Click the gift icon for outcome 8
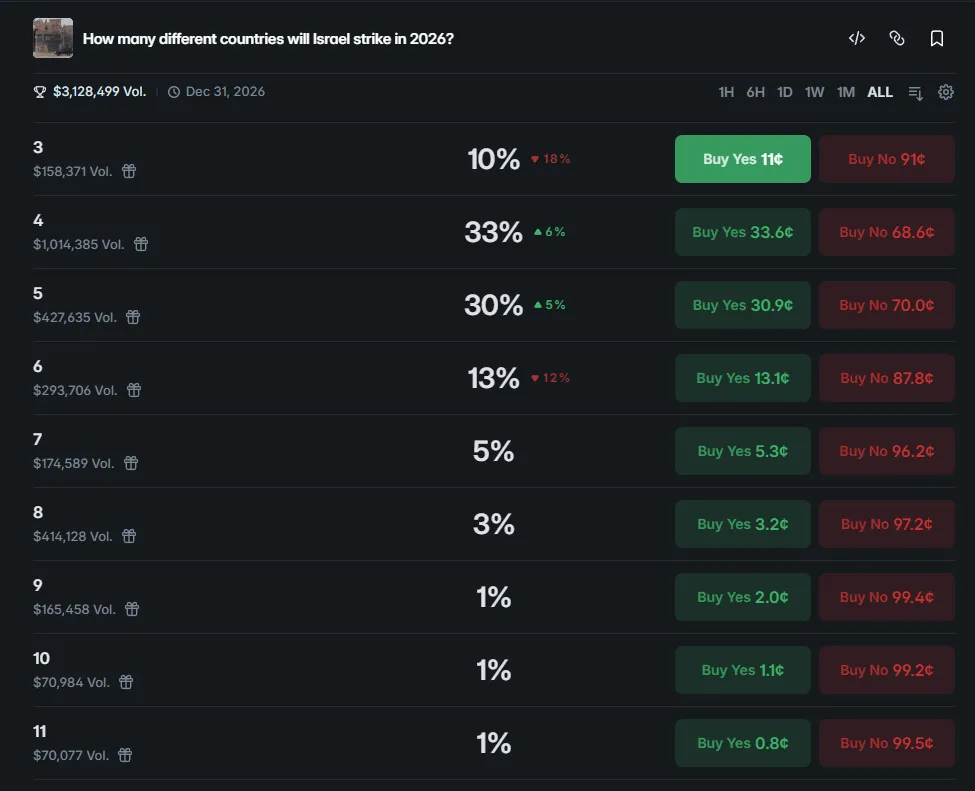975x791 pixels. (129, 536)
